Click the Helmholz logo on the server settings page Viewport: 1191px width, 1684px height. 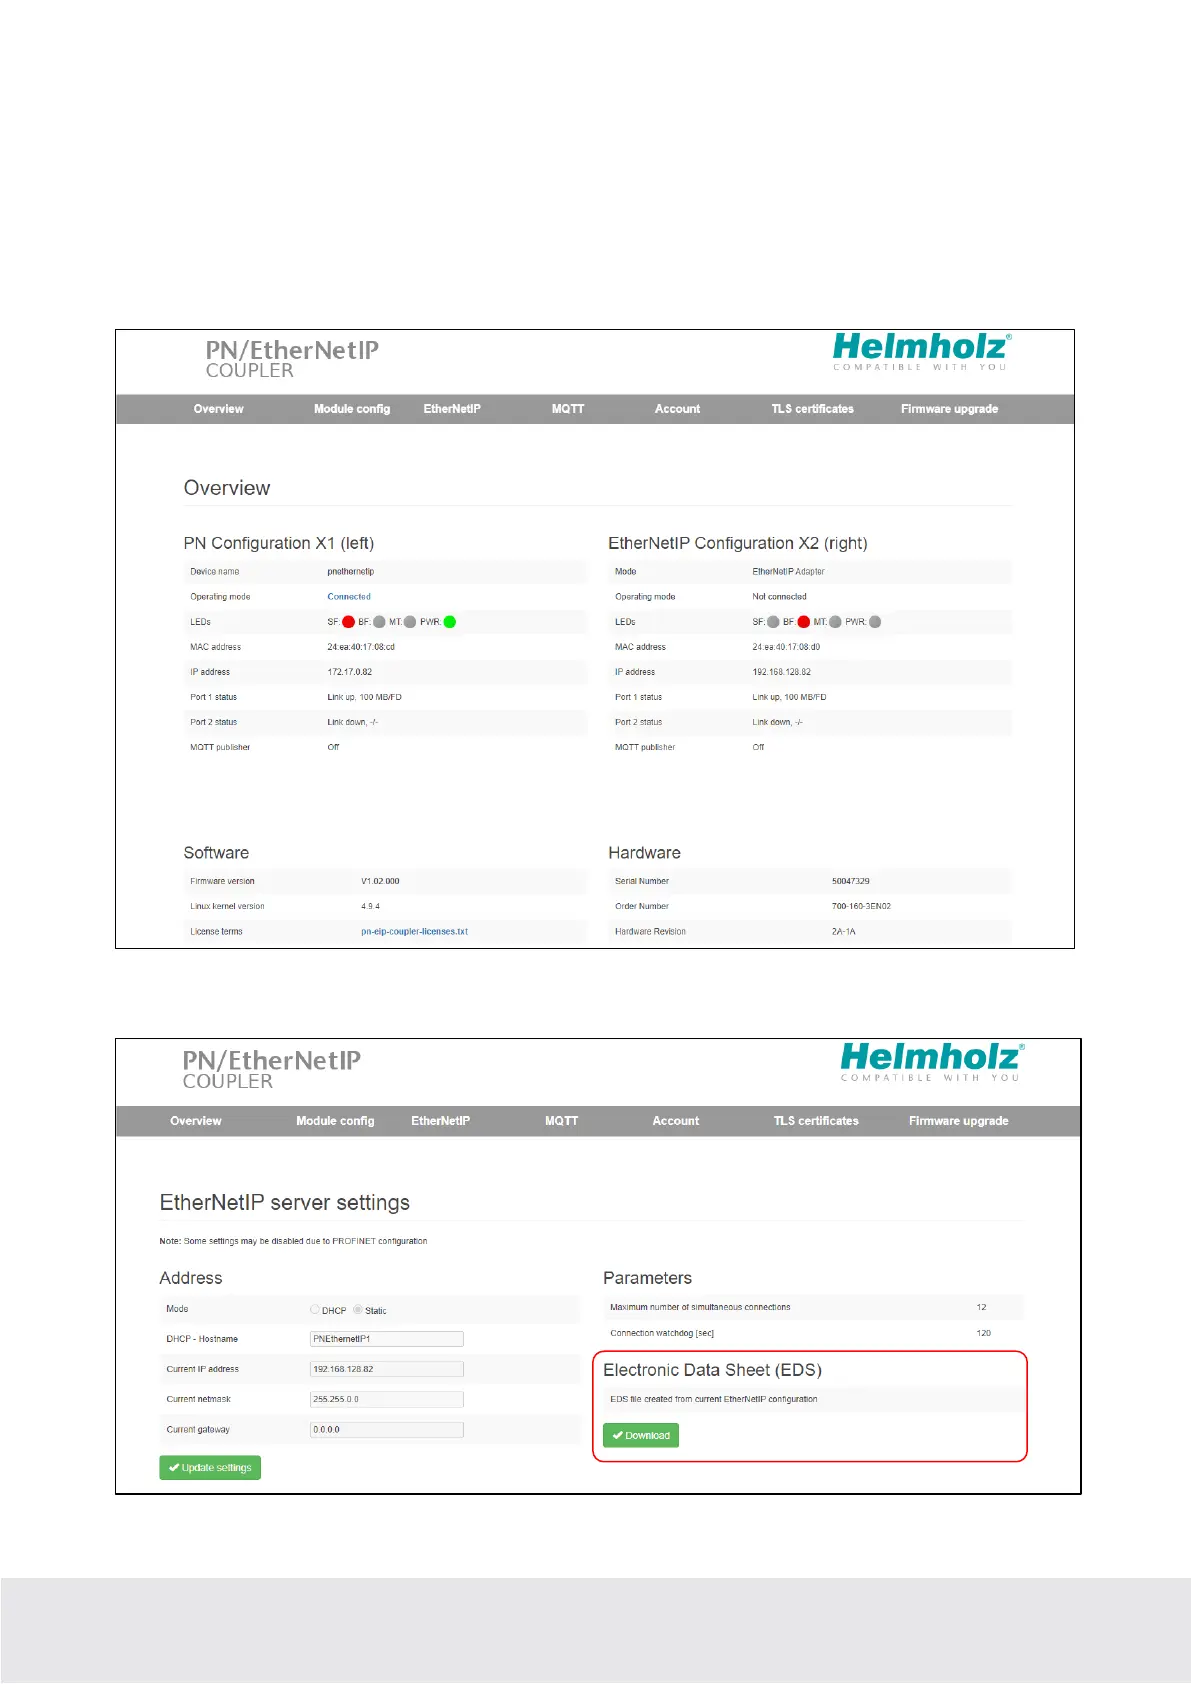pyautogui.click(x=931, y=1062)
